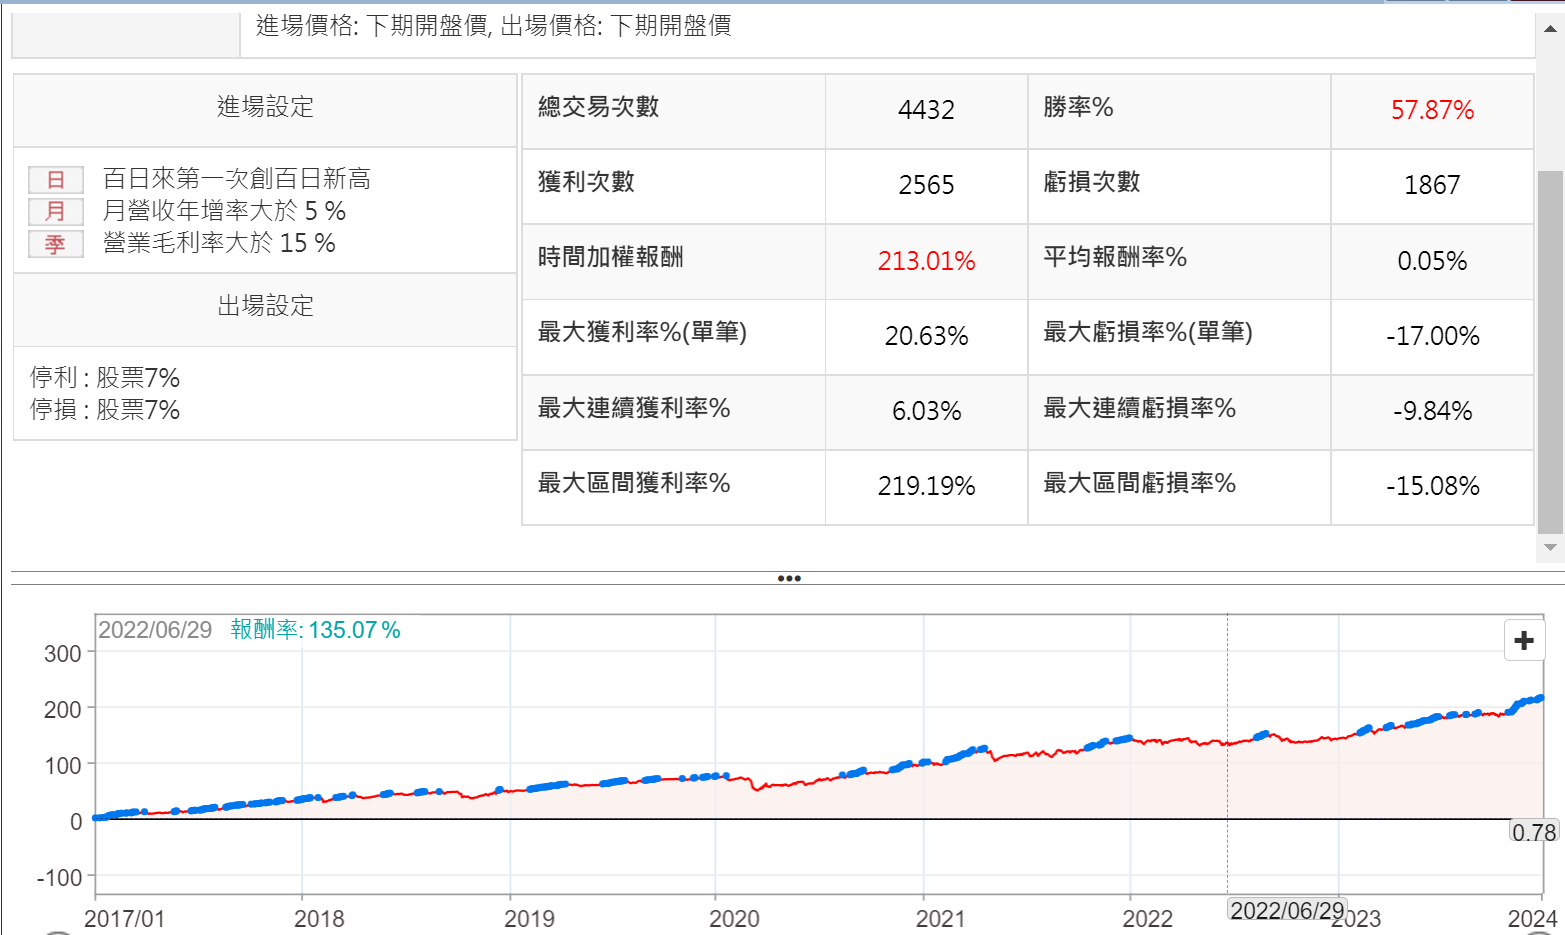
Task: Click the three-dot panel splitter handle
Action: click(788, 578)
